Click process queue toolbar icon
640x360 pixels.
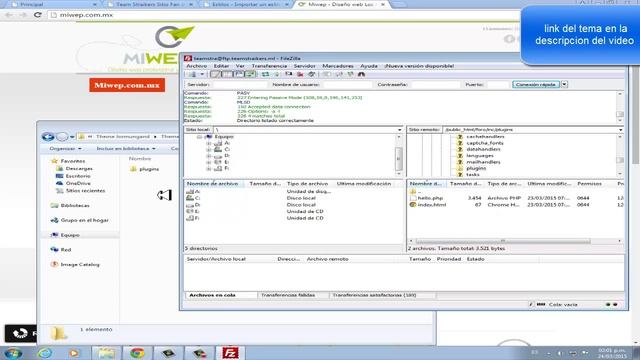(x=277, y=74)
